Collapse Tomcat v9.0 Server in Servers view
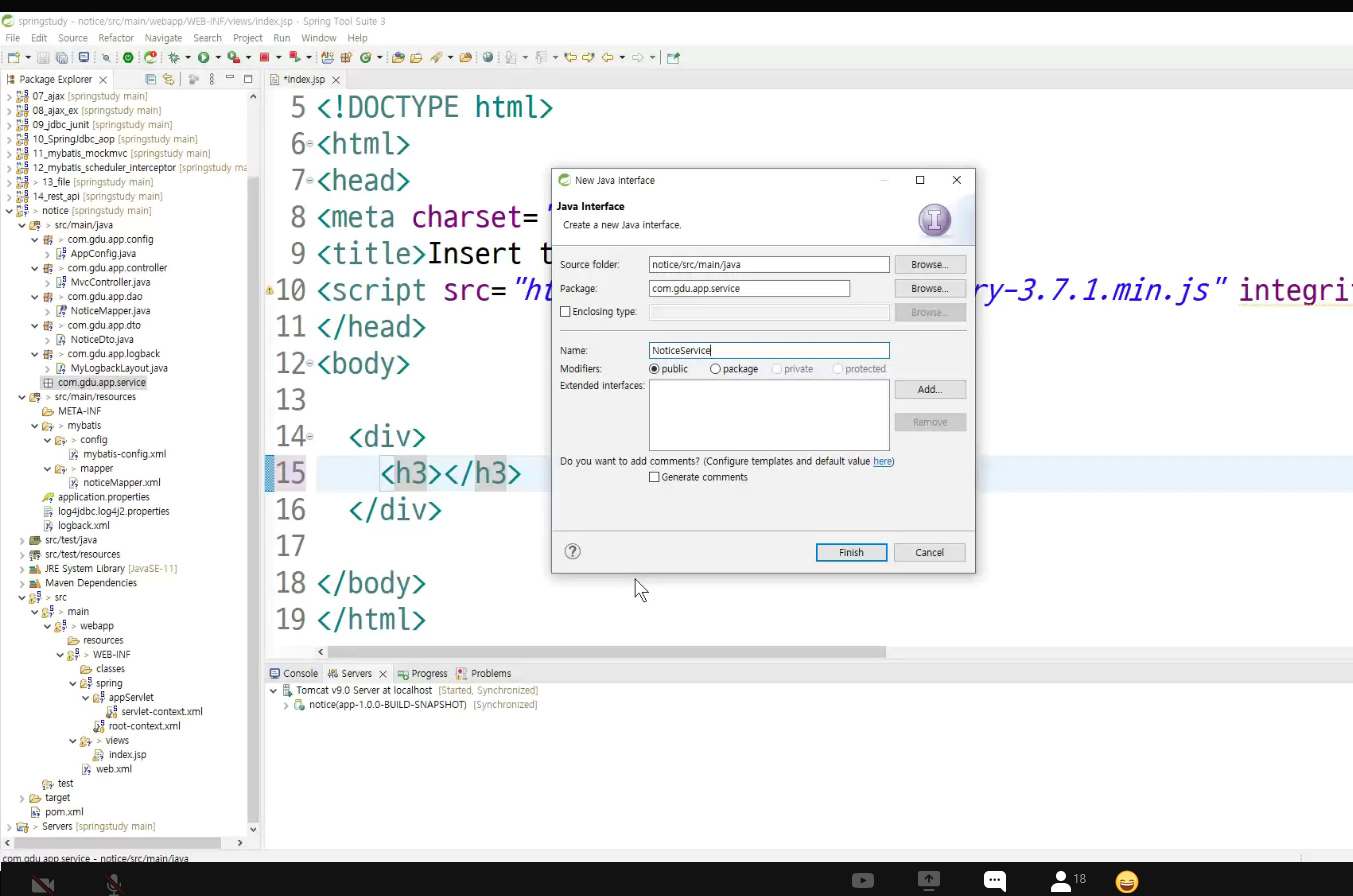The image size is (1353, 896). coord(274,690)
